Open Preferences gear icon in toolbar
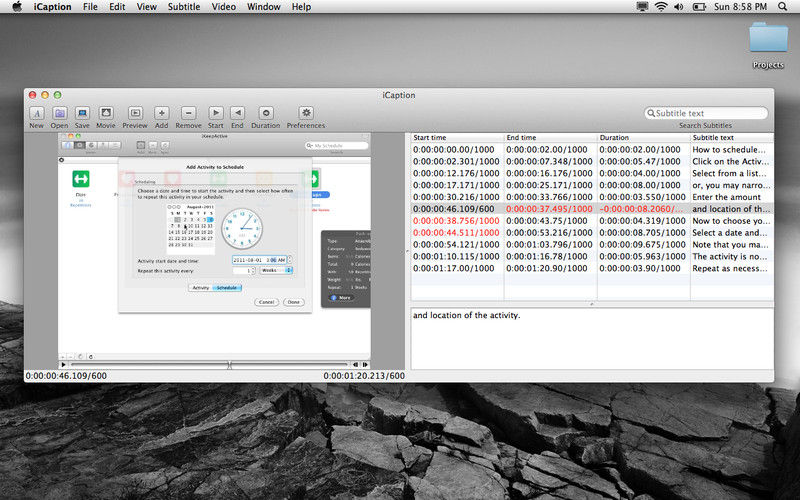Viewport: 800px width, 500px height. coord(306,113)
